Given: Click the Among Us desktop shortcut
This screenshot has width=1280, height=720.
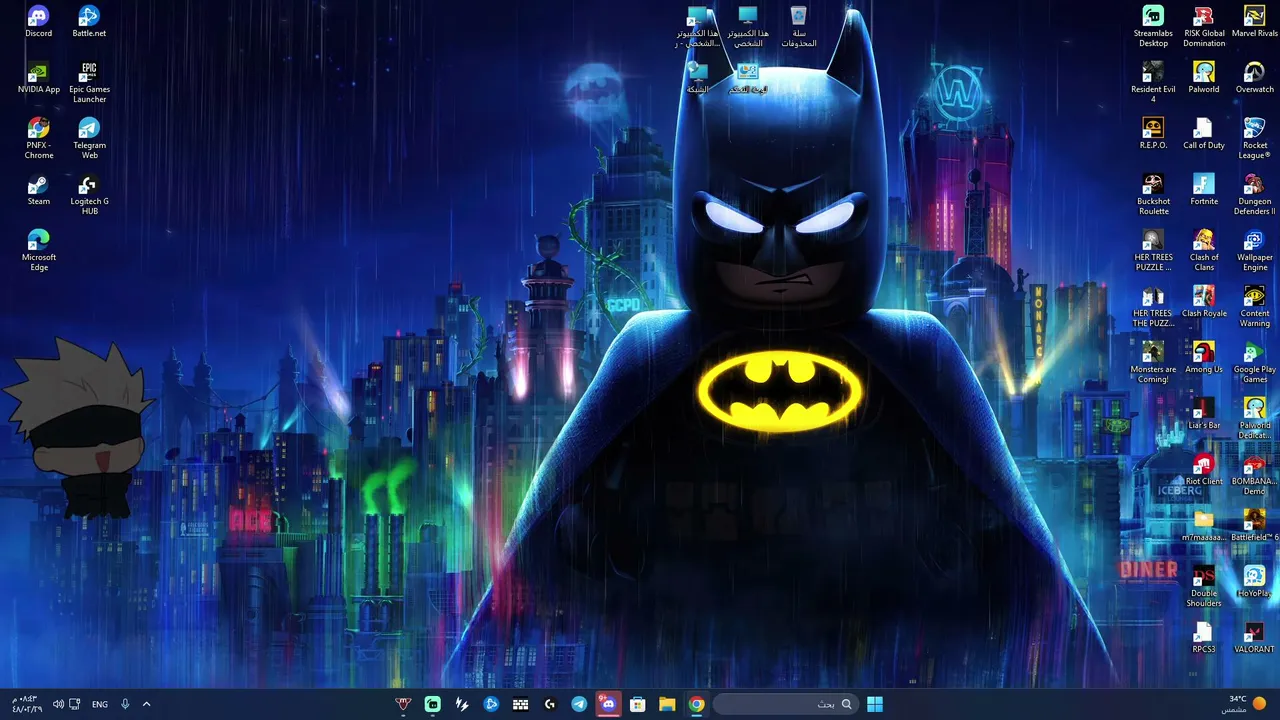Looking at the screenshot, I should coord(1204,357).
